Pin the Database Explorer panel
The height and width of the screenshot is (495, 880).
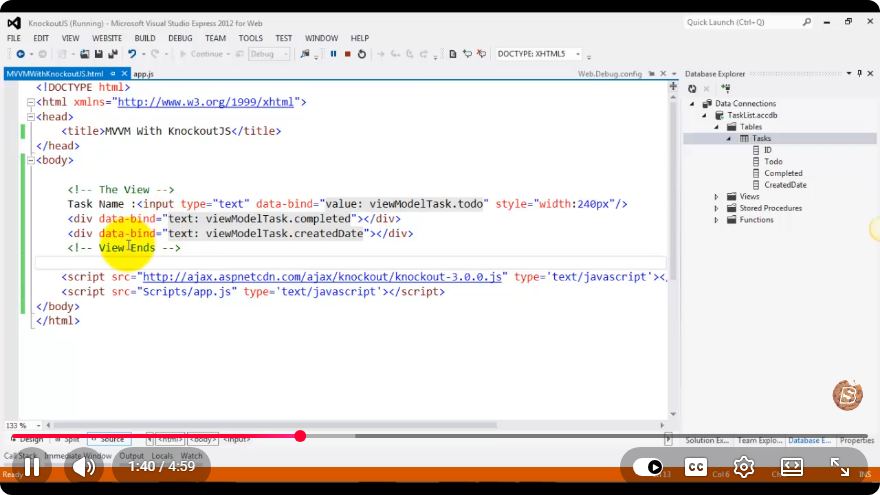pyautogui.click(x=859, y=74)
